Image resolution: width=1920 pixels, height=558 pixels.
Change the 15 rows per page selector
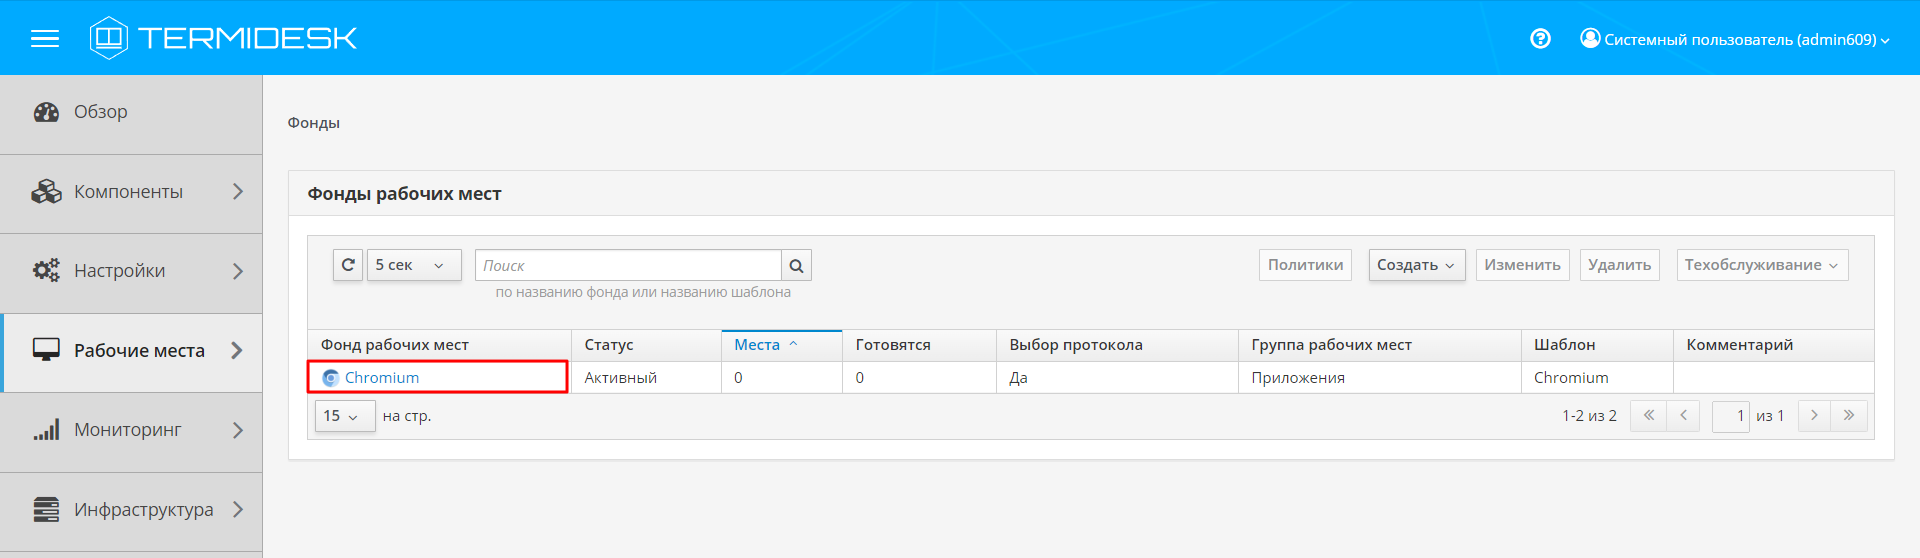[344, 416]
